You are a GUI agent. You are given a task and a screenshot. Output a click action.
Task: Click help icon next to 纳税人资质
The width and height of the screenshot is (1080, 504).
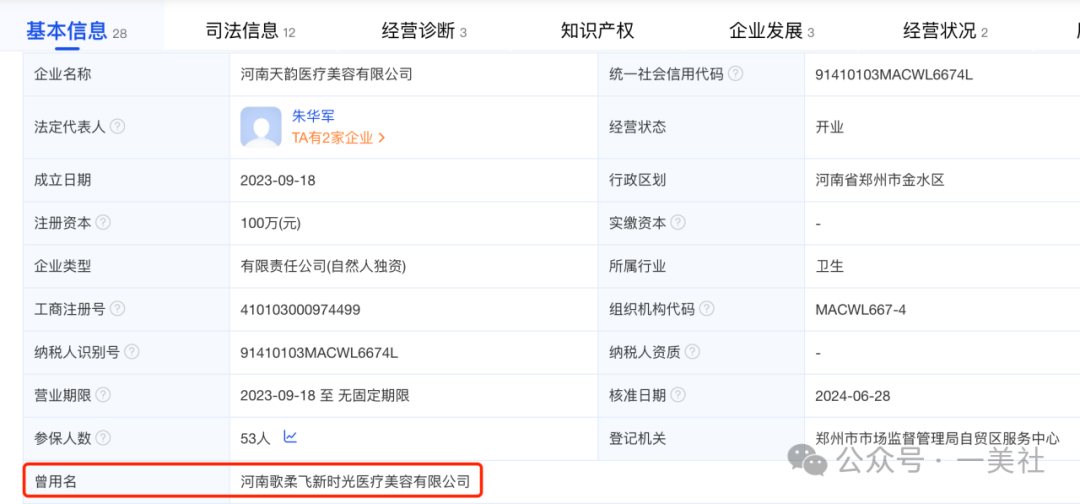coord(692,353)
